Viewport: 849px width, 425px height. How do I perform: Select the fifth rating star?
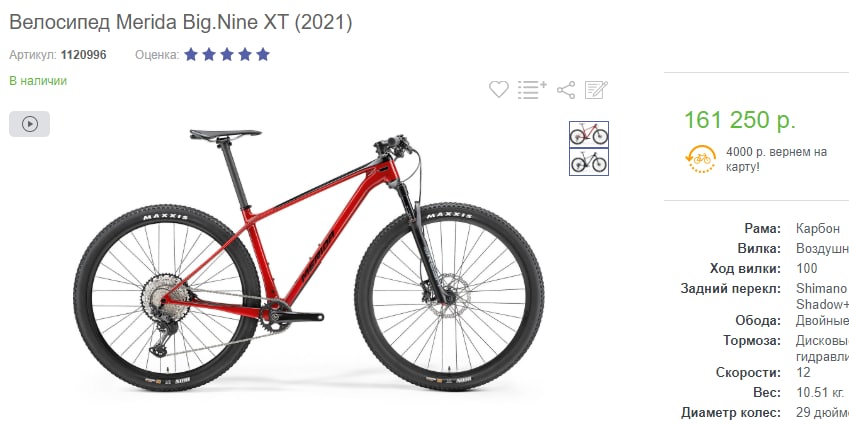point(263,54)
